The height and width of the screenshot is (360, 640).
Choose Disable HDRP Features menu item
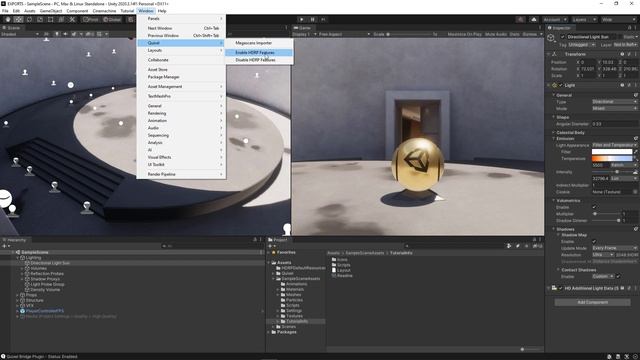click(259, 60)
